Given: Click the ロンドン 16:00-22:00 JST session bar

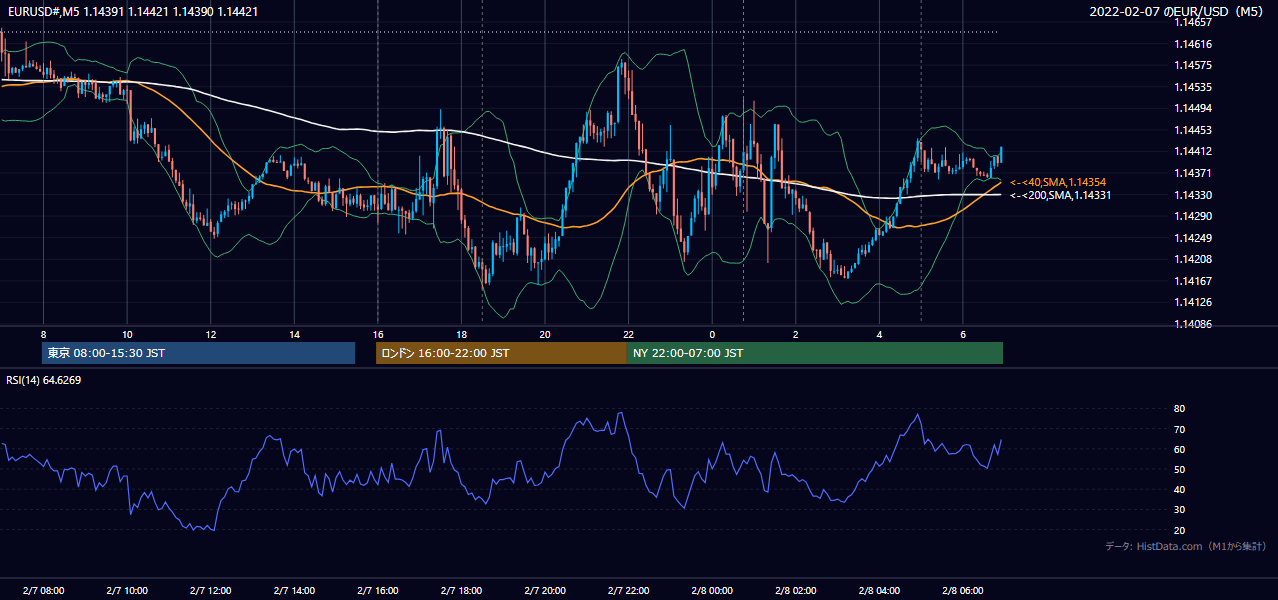Looking at the screenshot, I should click(501, 353).
